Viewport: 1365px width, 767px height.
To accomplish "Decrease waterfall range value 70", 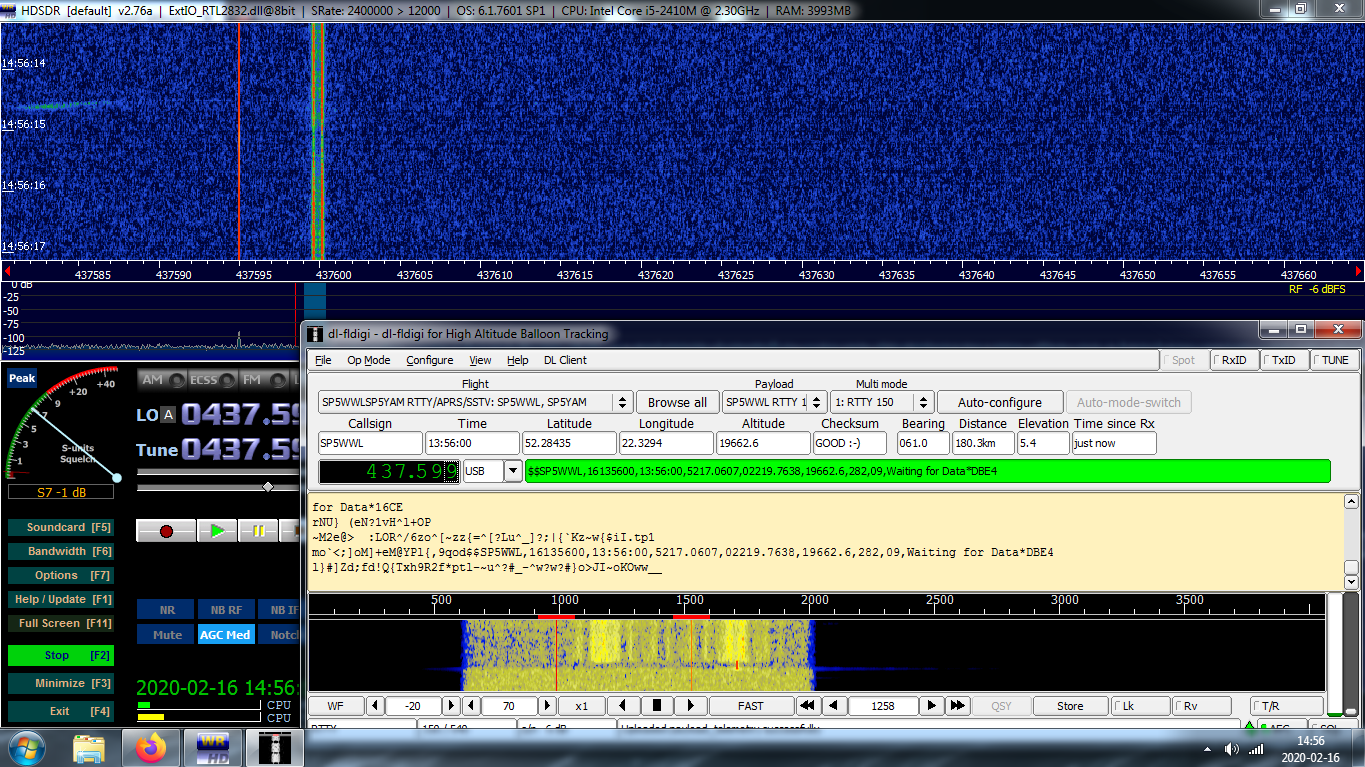I will [471, 706].
